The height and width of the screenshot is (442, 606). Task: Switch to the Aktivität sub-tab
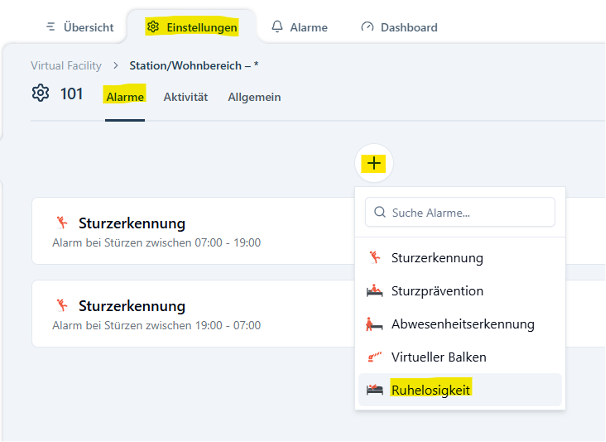(x=185, y=97)
